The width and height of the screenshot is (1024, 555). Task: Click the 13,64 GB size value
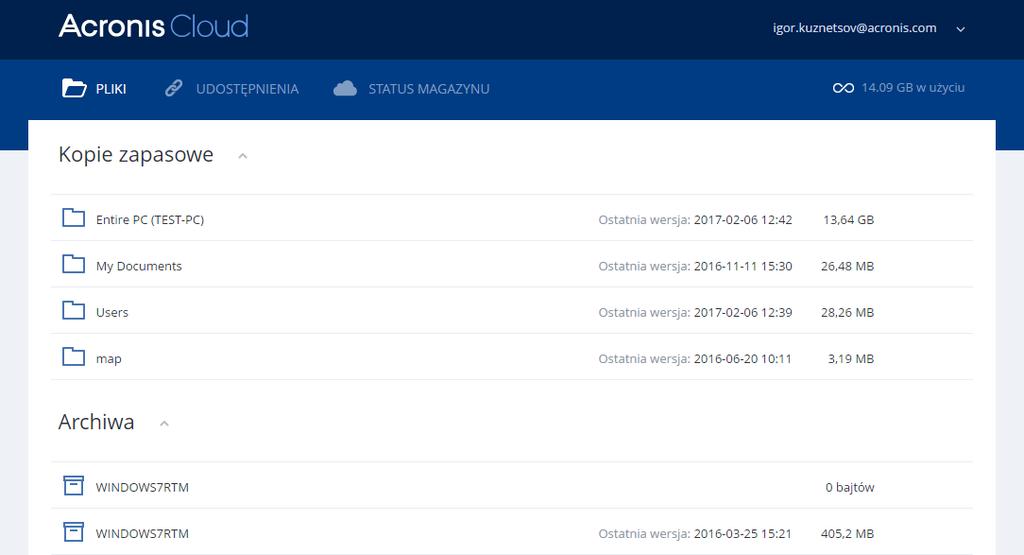click(848, 220)
